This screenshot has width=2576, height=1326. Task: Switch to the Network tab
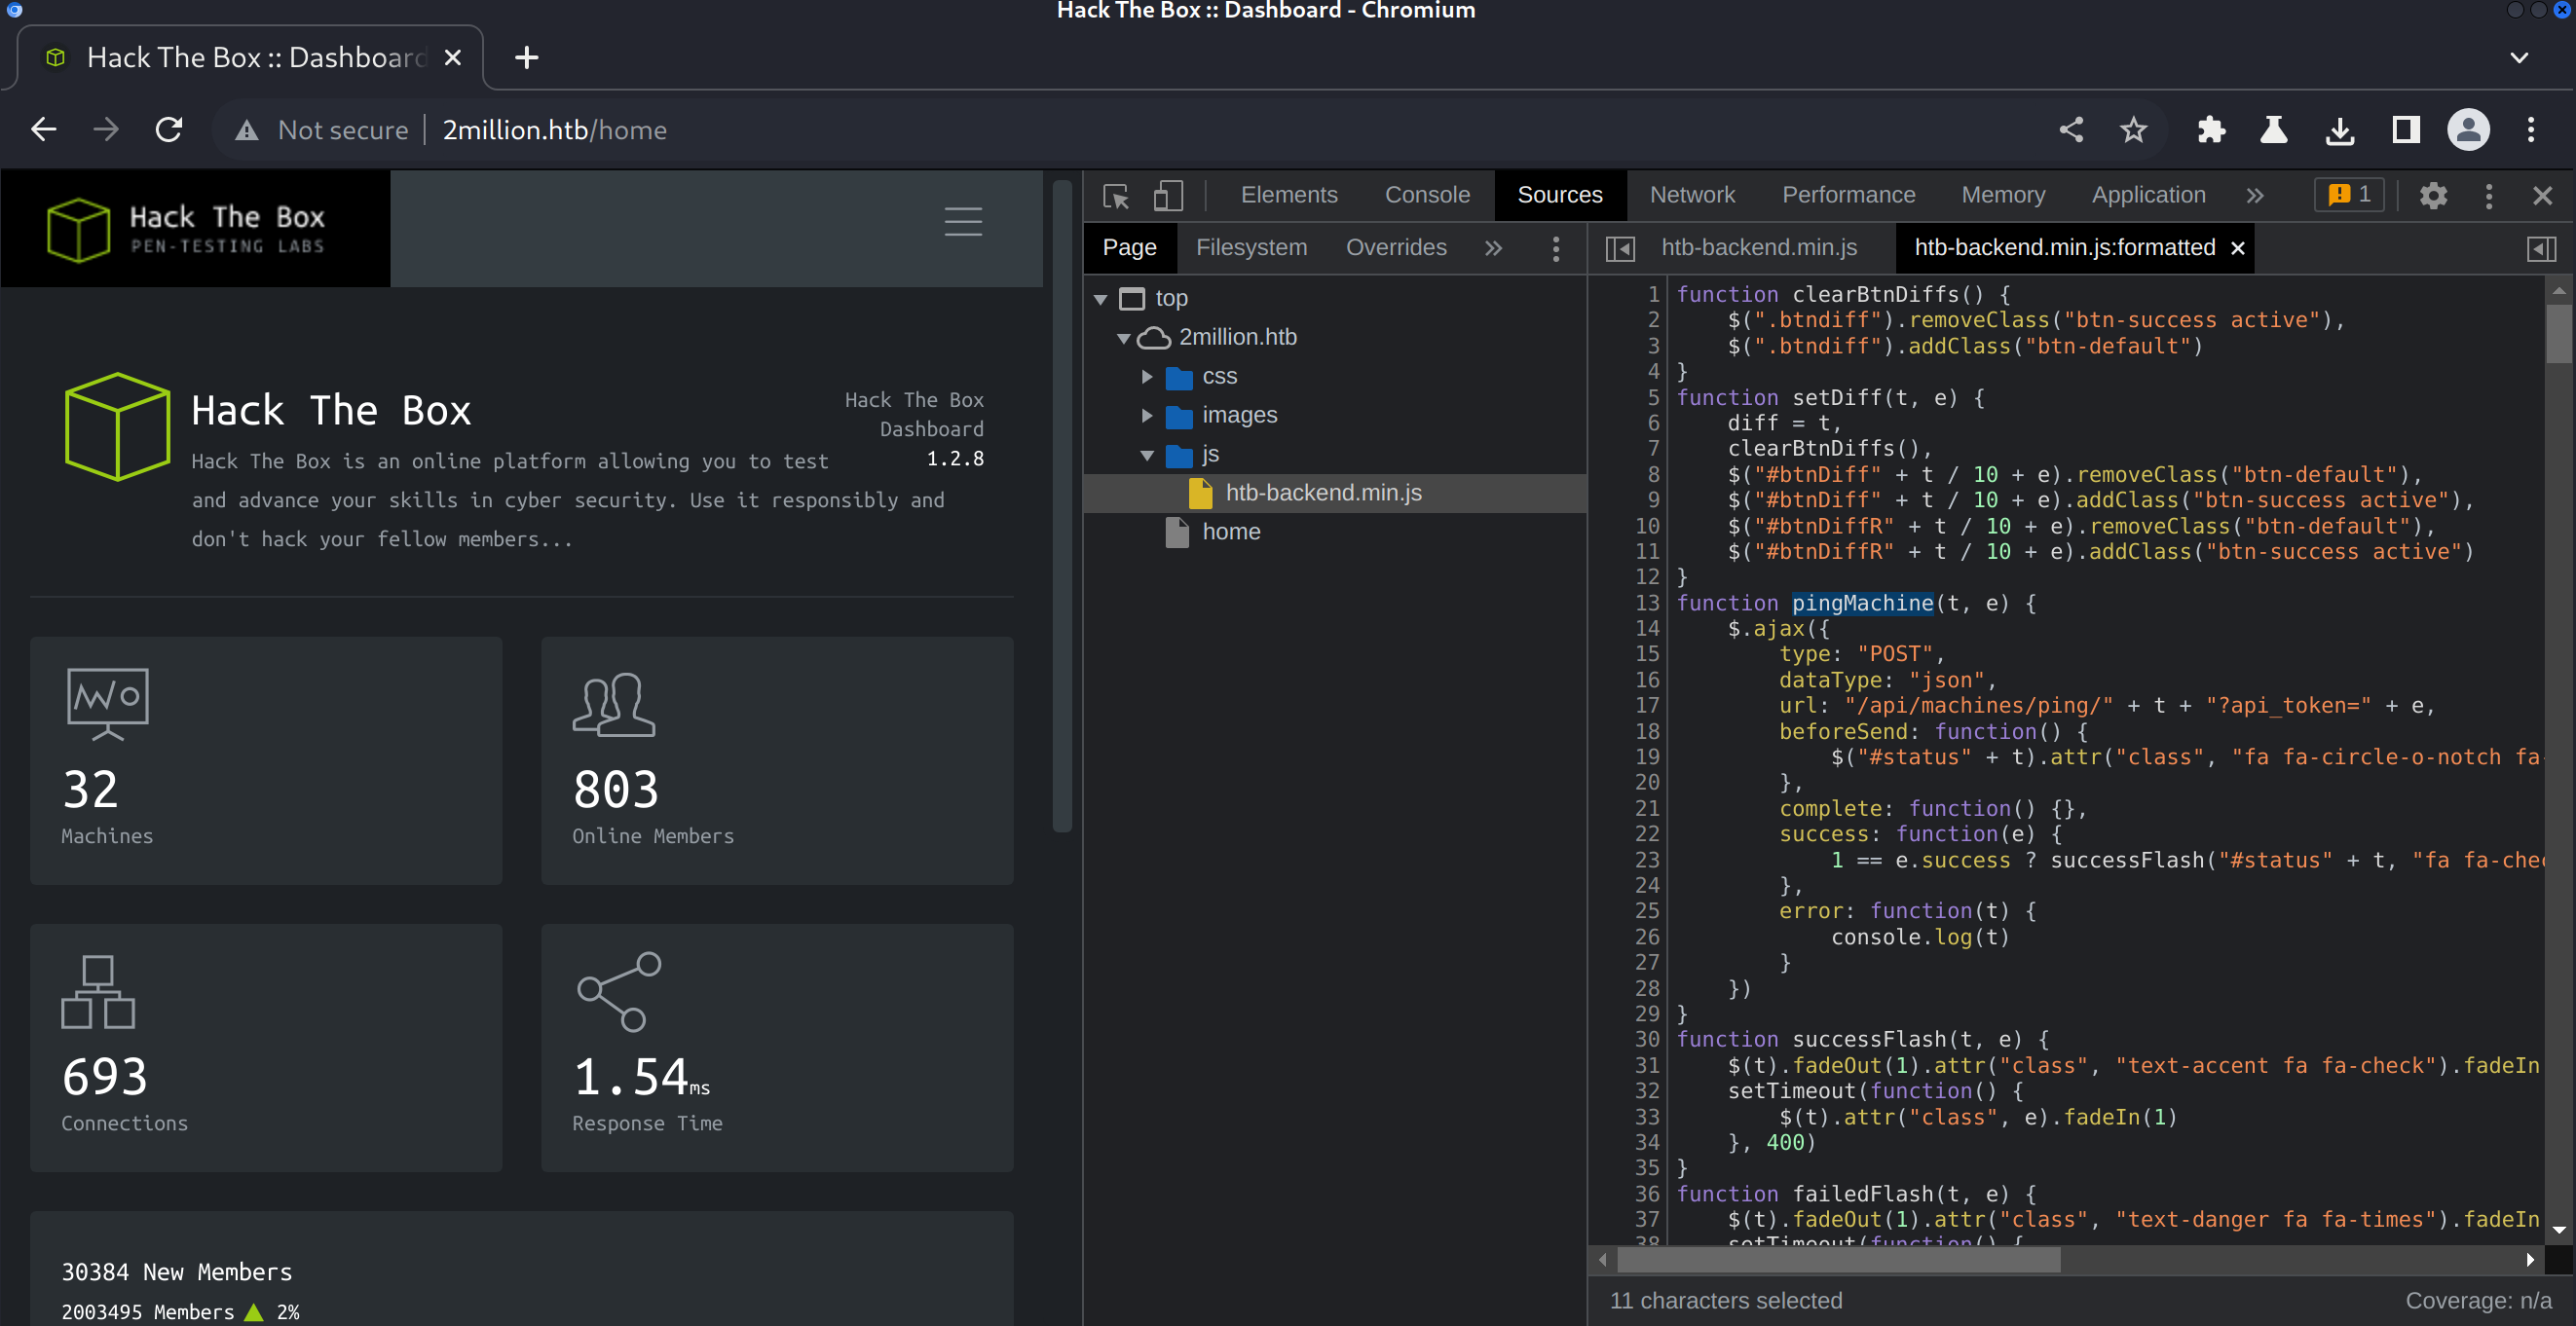[x=1692, y=195]
